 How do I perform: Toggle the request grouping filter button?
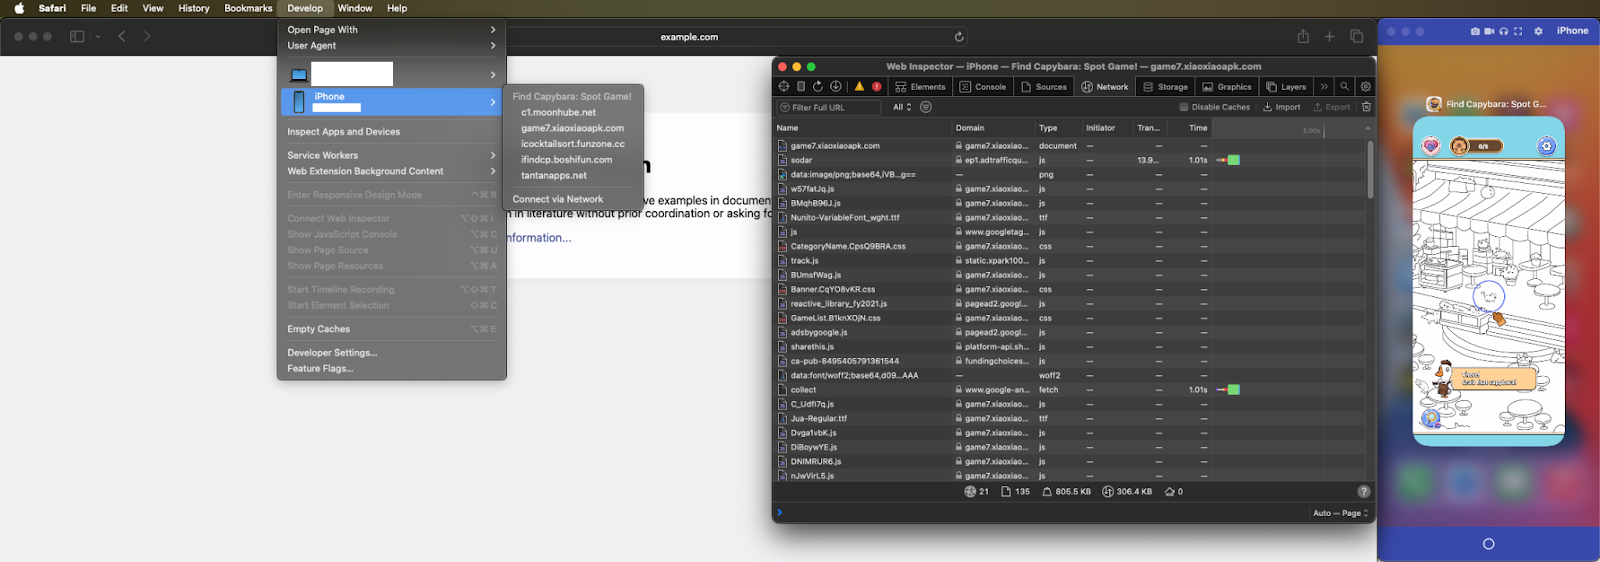click(926, 107)
